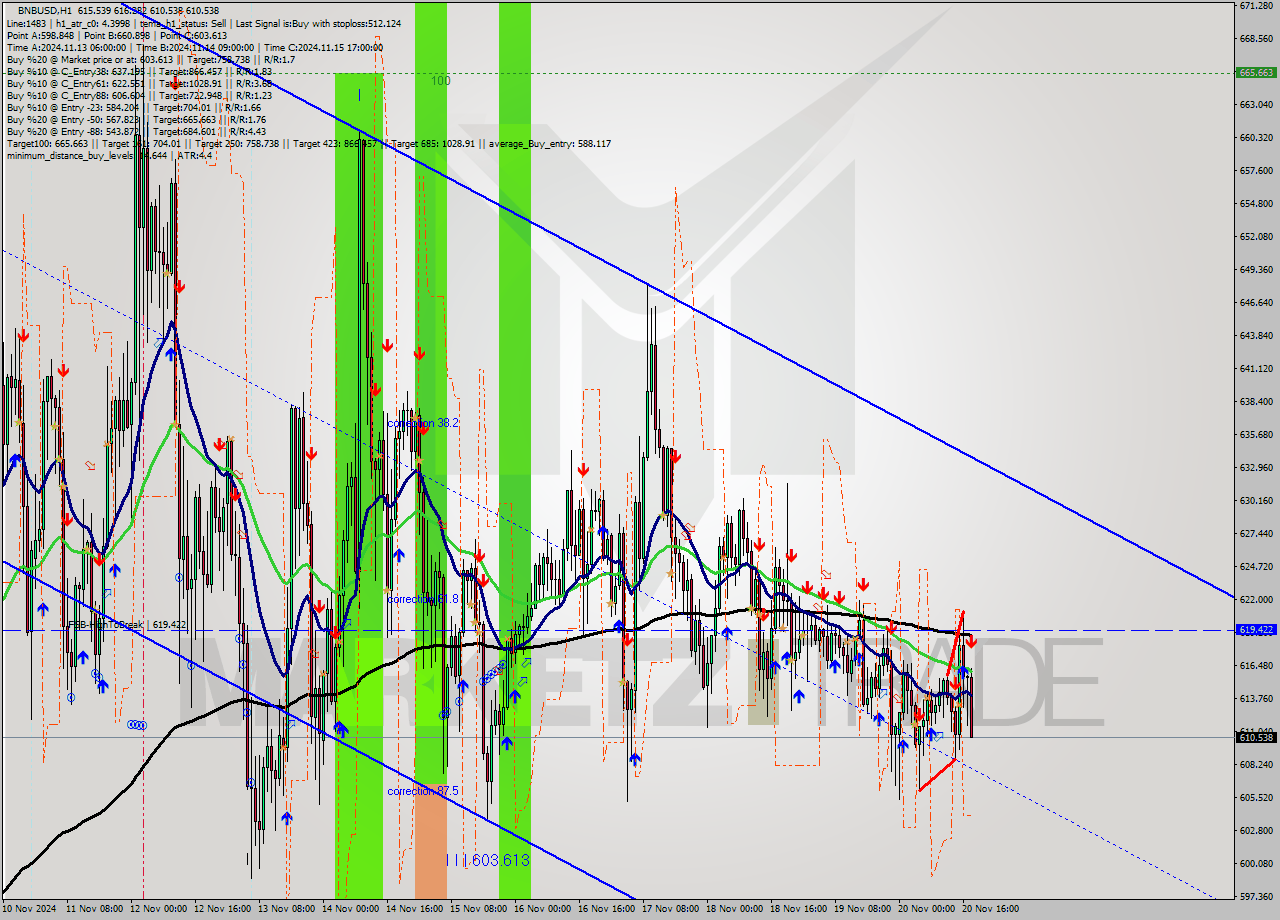The width and height of the screenshot is (1280, 920).
Task: Click the 'correction 38.2' label
Action: tap(423, 423)
